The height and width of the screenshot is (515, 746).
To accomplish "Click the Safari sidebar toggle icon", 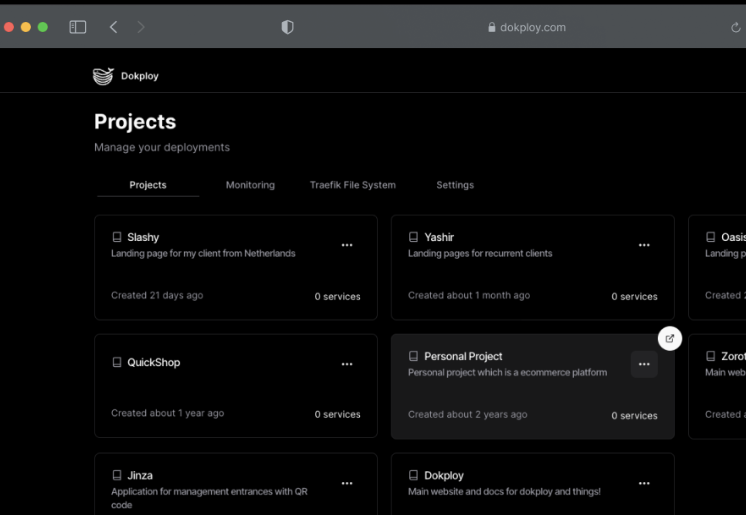I will (x=77, y=27).
